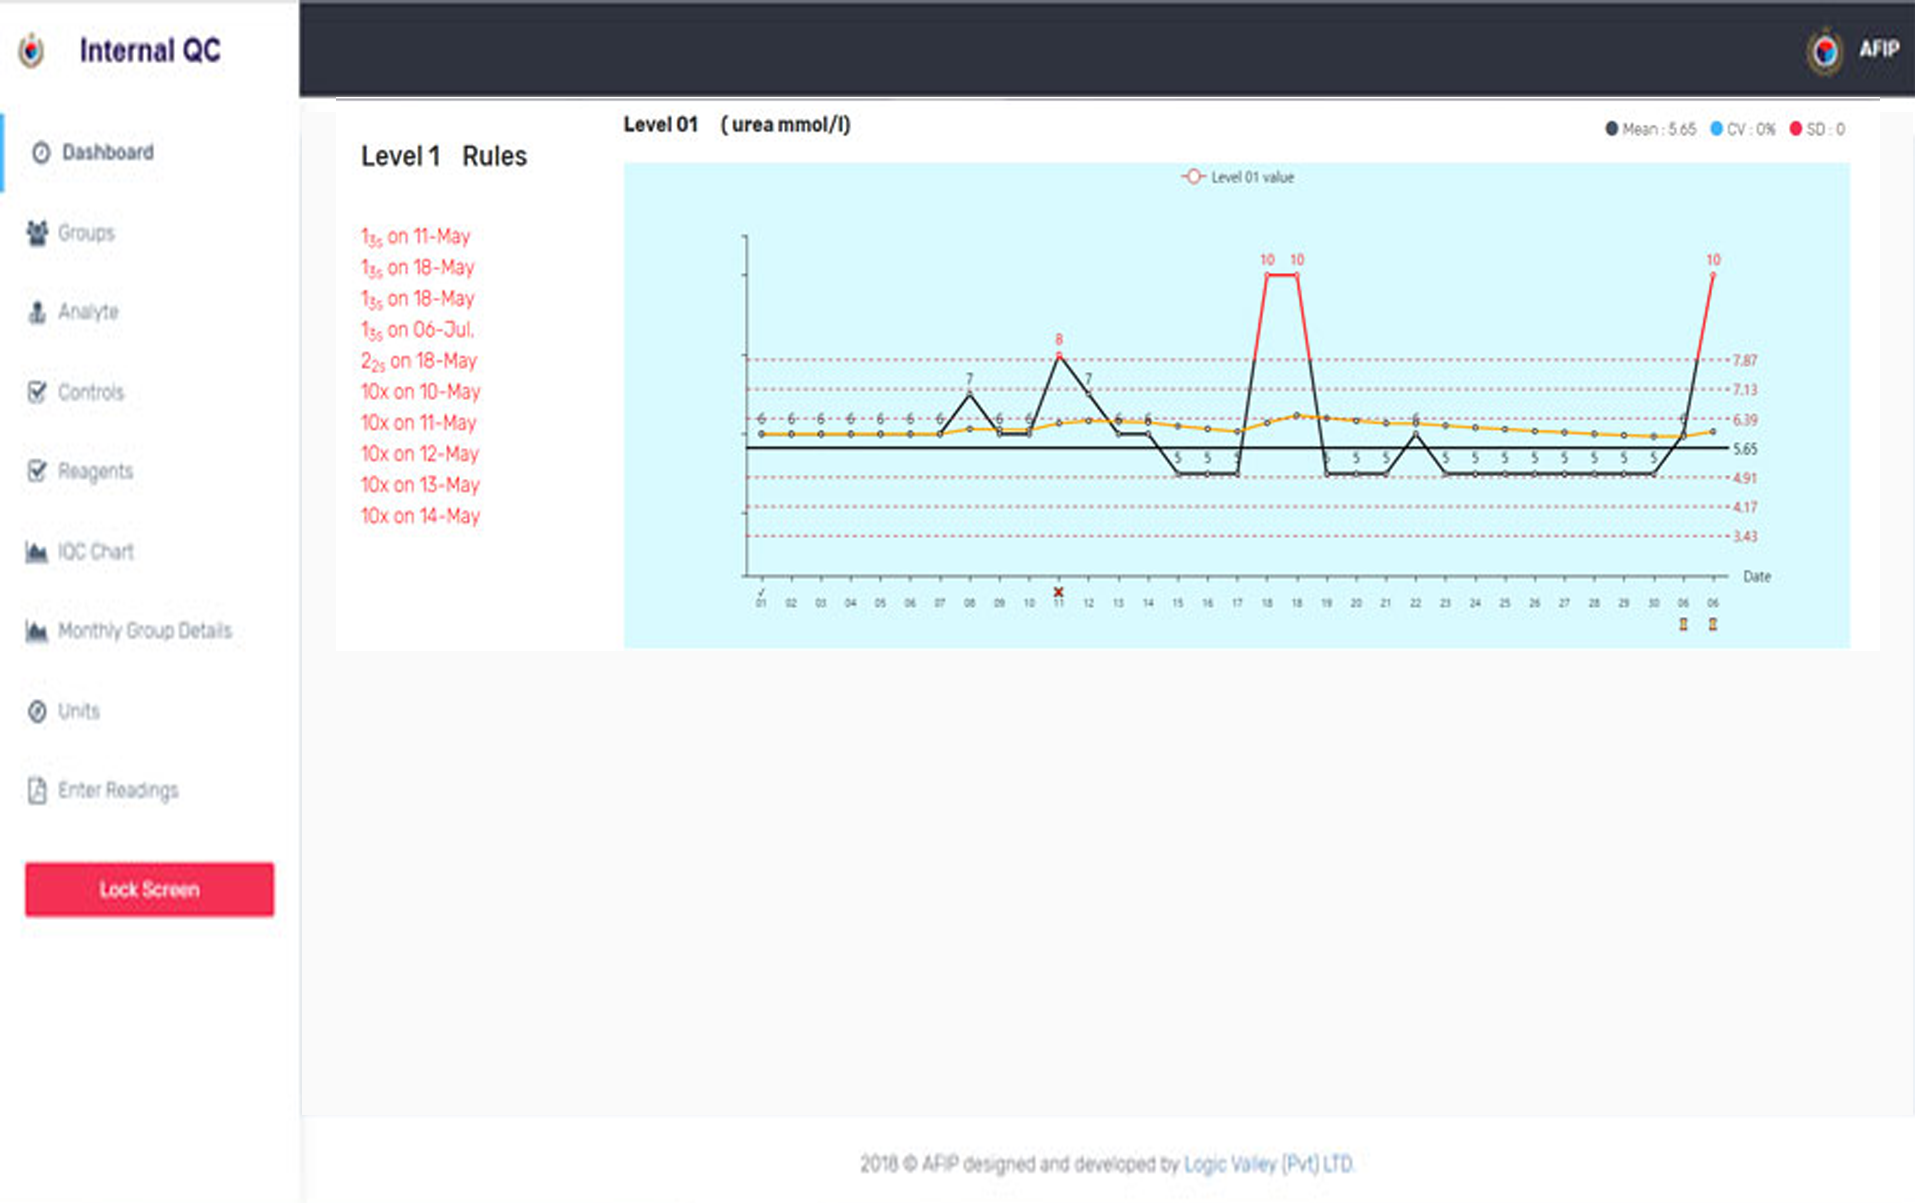
Task: Click the 5.65 mean axis label
Action: pyautogui.click(x=1745, y=449)
